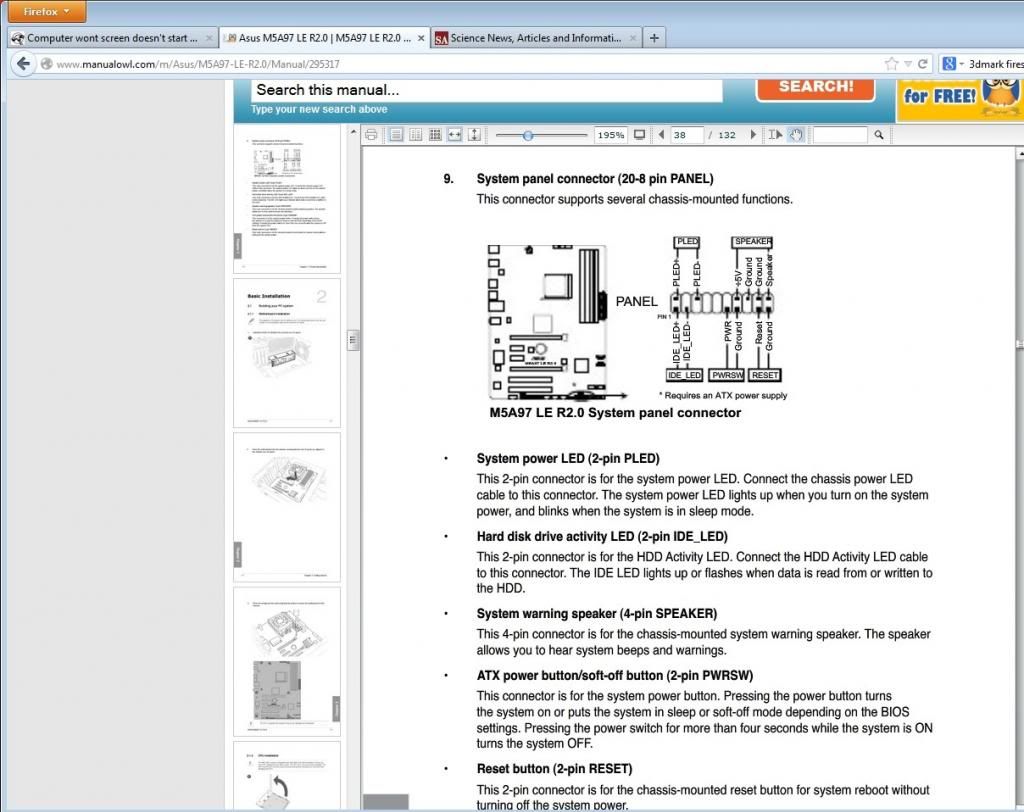Screen dimensions: 1024x812
Task: Click the 'for FREE!' owl advertisement banner
Action: (960, 99)
